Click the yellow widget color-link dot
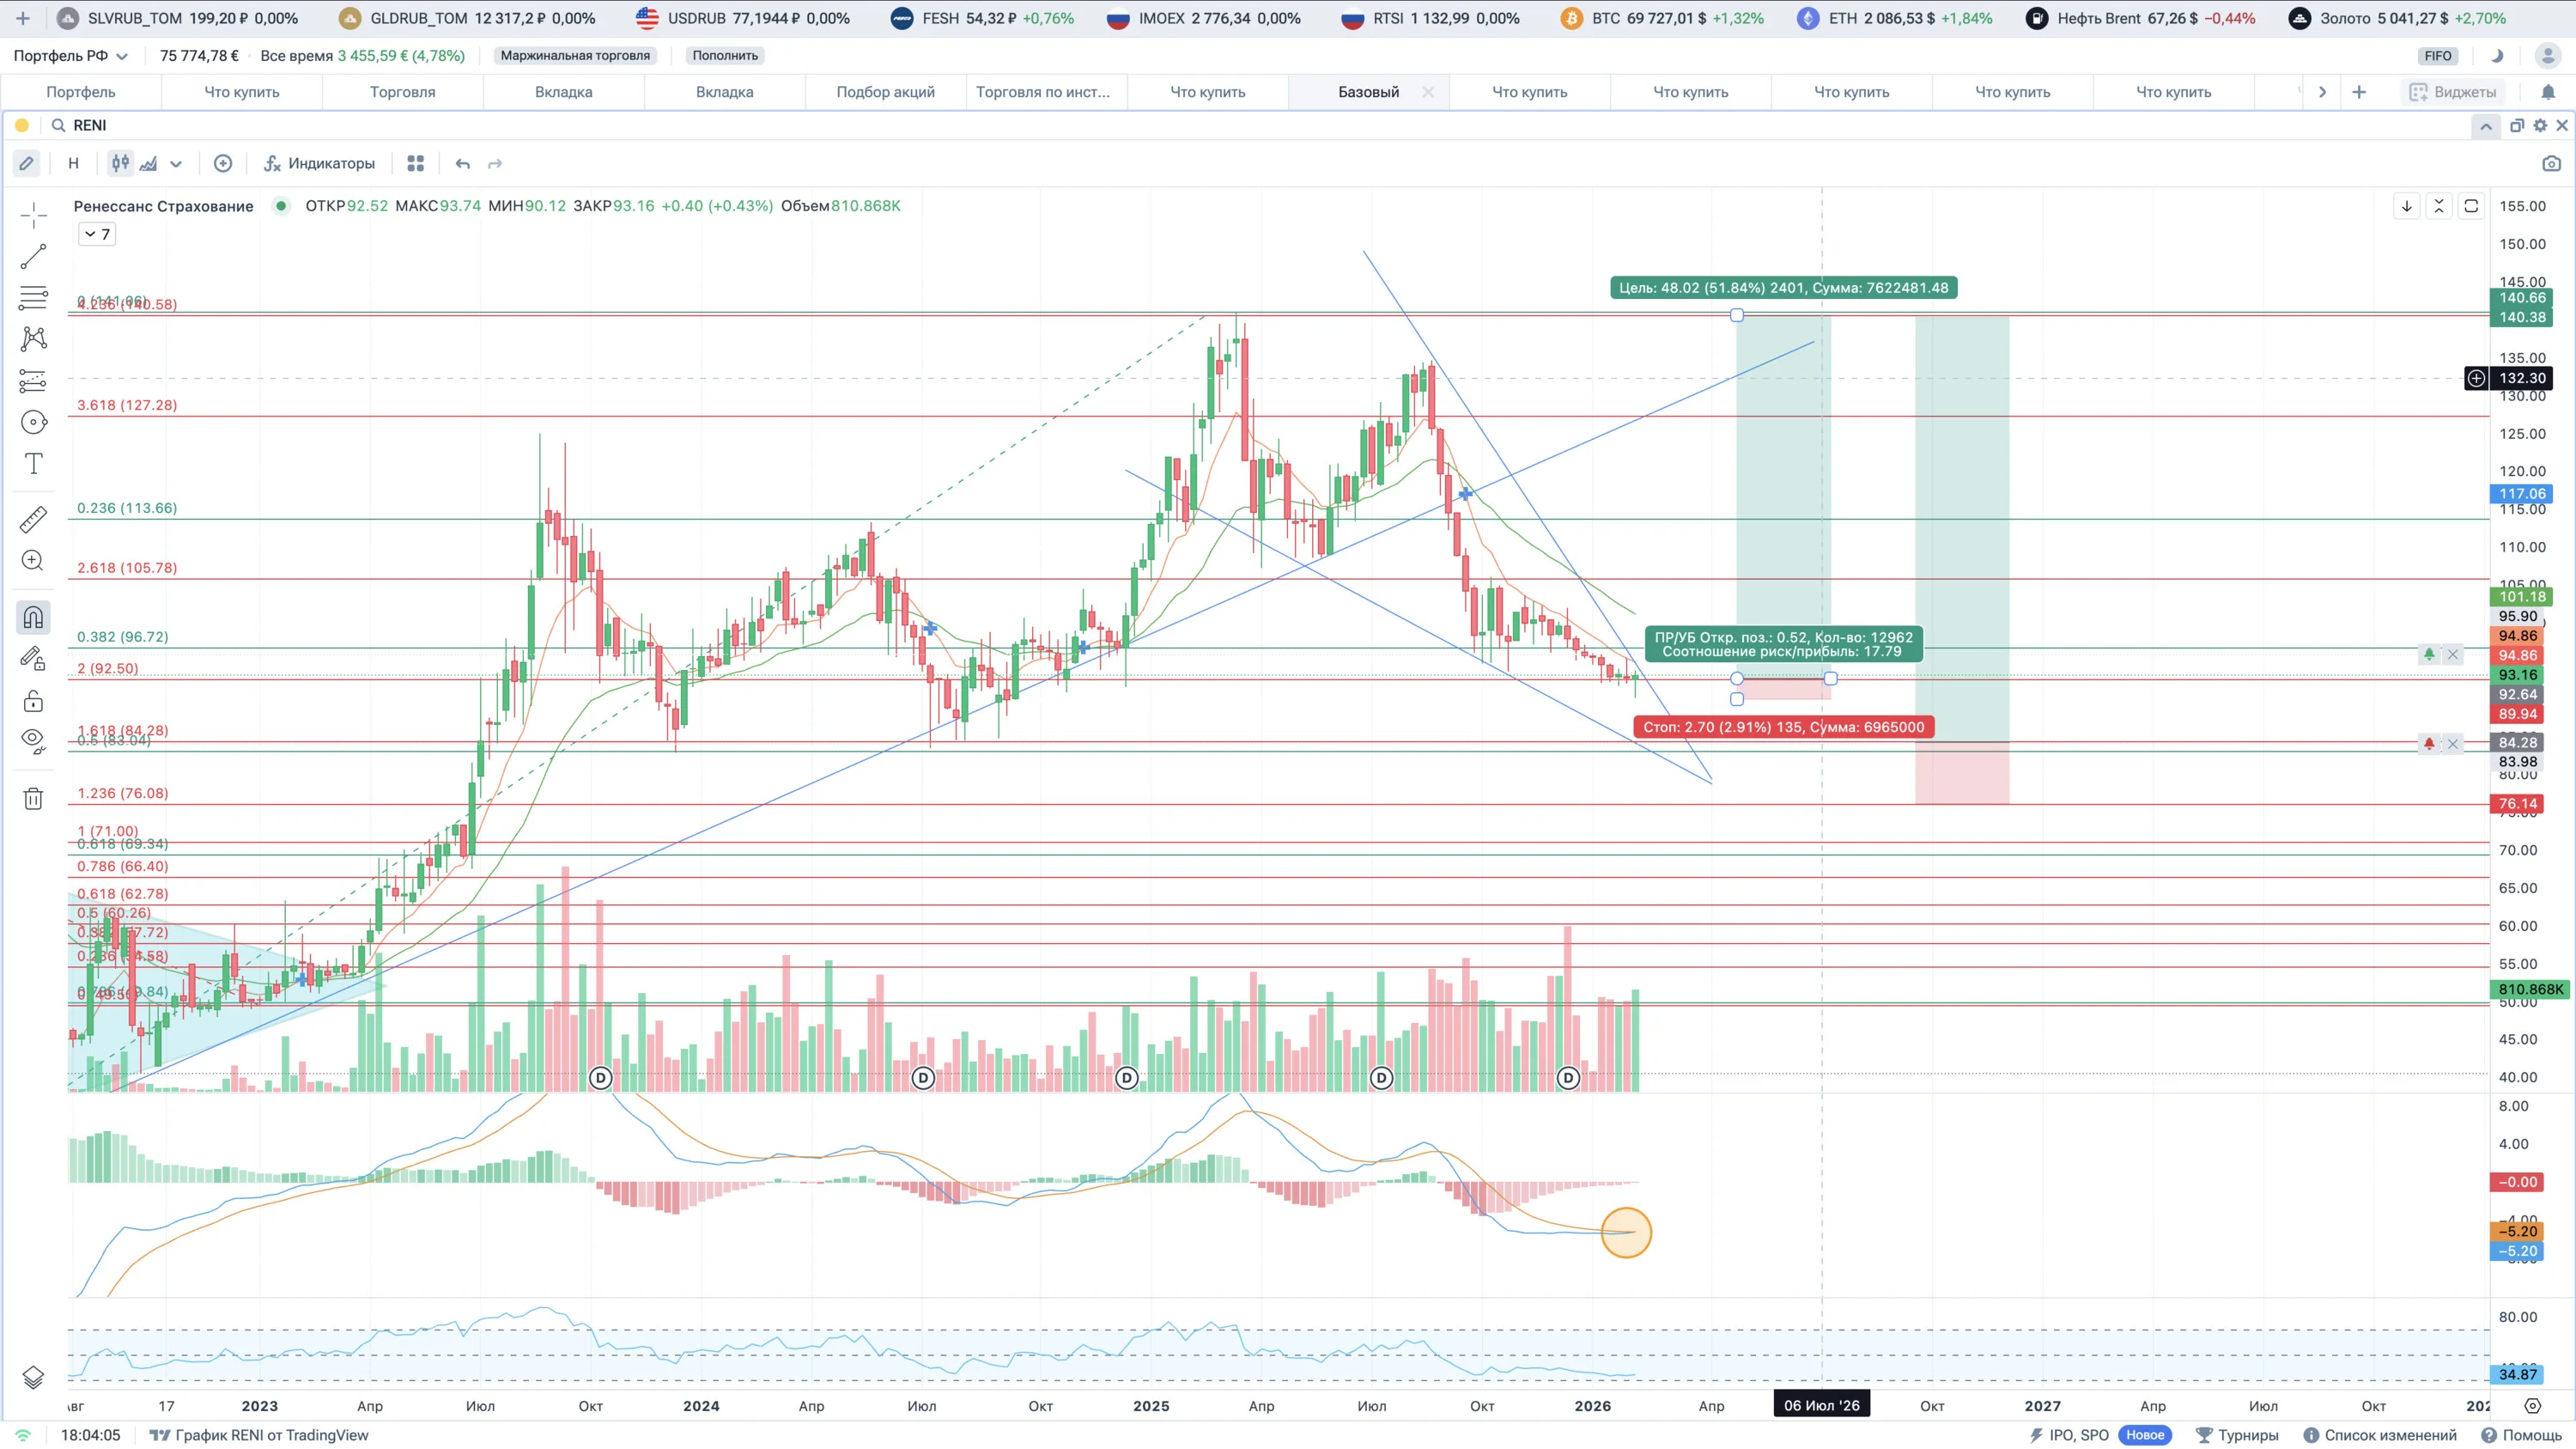The height and width of the screenshot is (1449, 2576). point(22,125)
